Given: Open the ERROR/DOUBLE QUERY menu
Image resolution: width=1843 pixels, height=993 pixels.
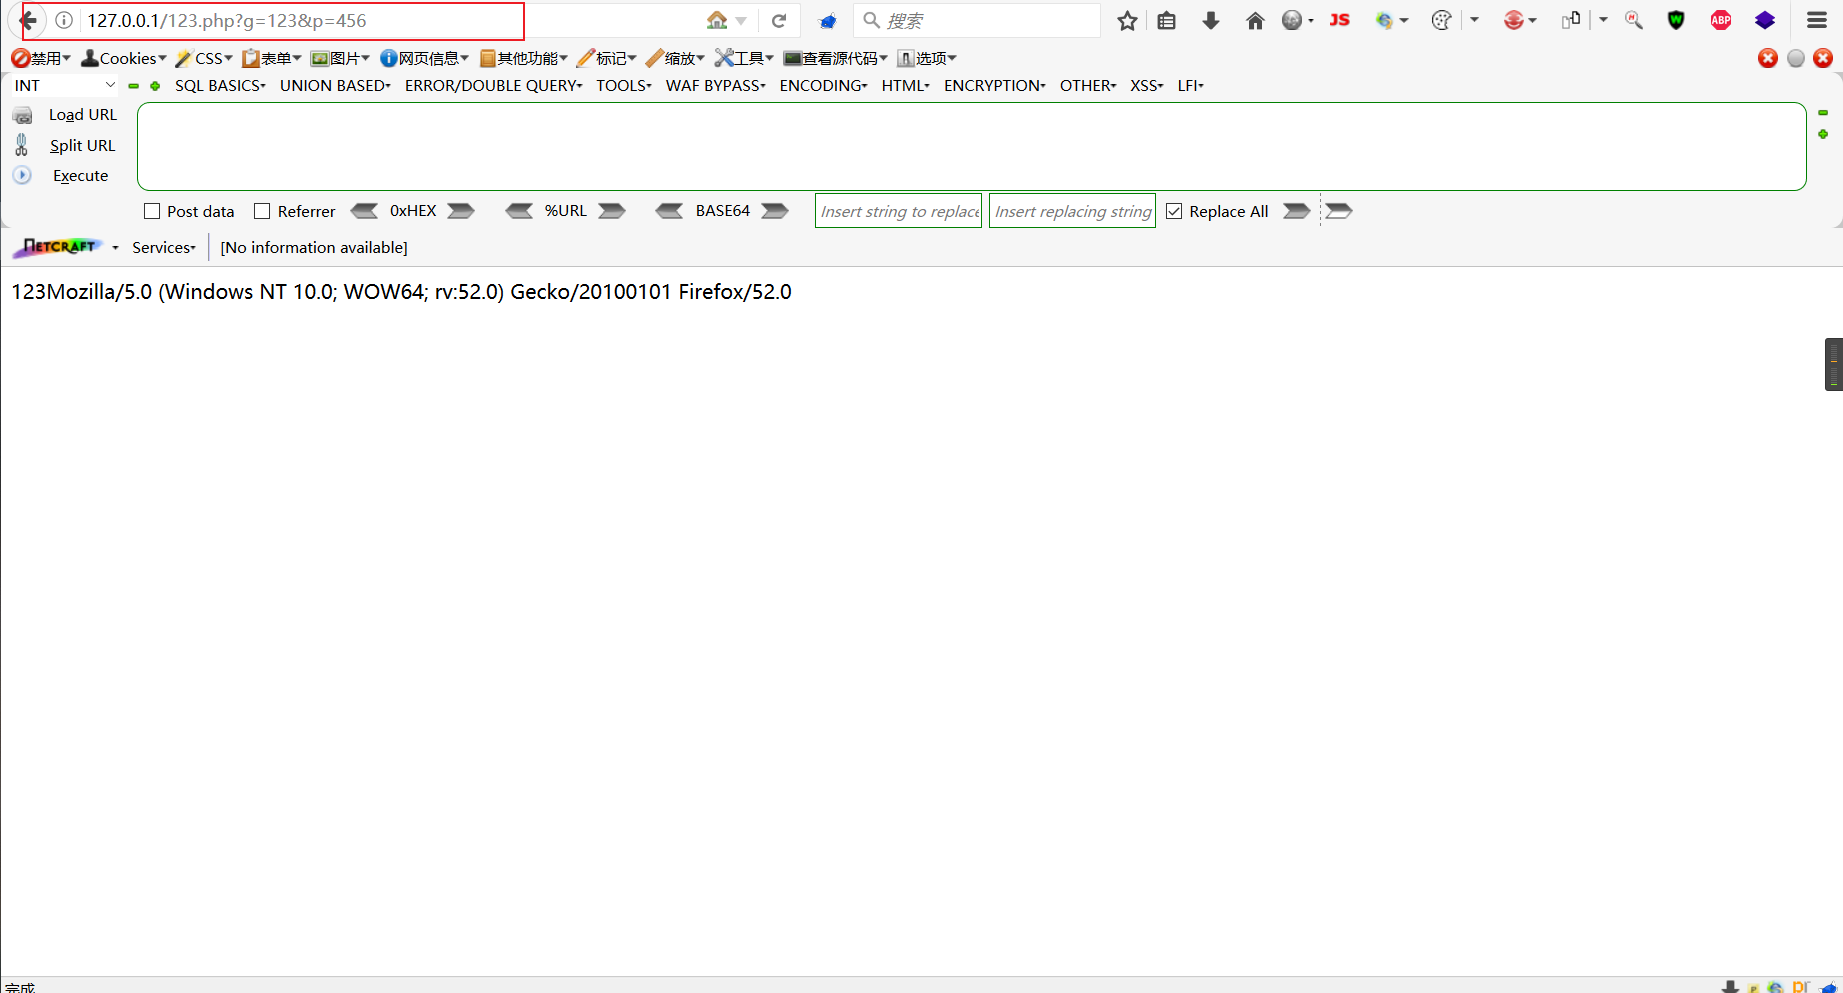Looking at the screenshot, I should coord(493,86).
